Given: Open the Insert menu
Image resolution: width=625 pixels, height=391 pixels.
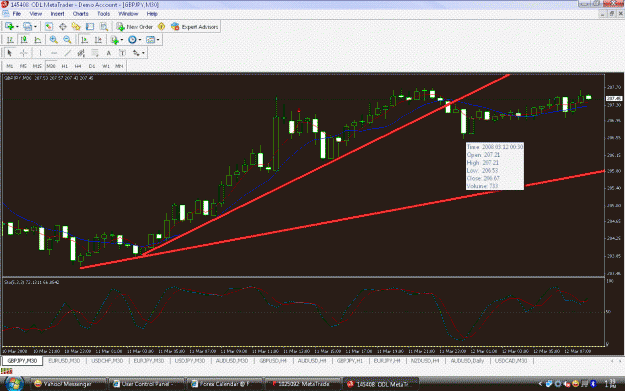Looking at the screenshot, I should pyautogui.click(x=57, y=14).
